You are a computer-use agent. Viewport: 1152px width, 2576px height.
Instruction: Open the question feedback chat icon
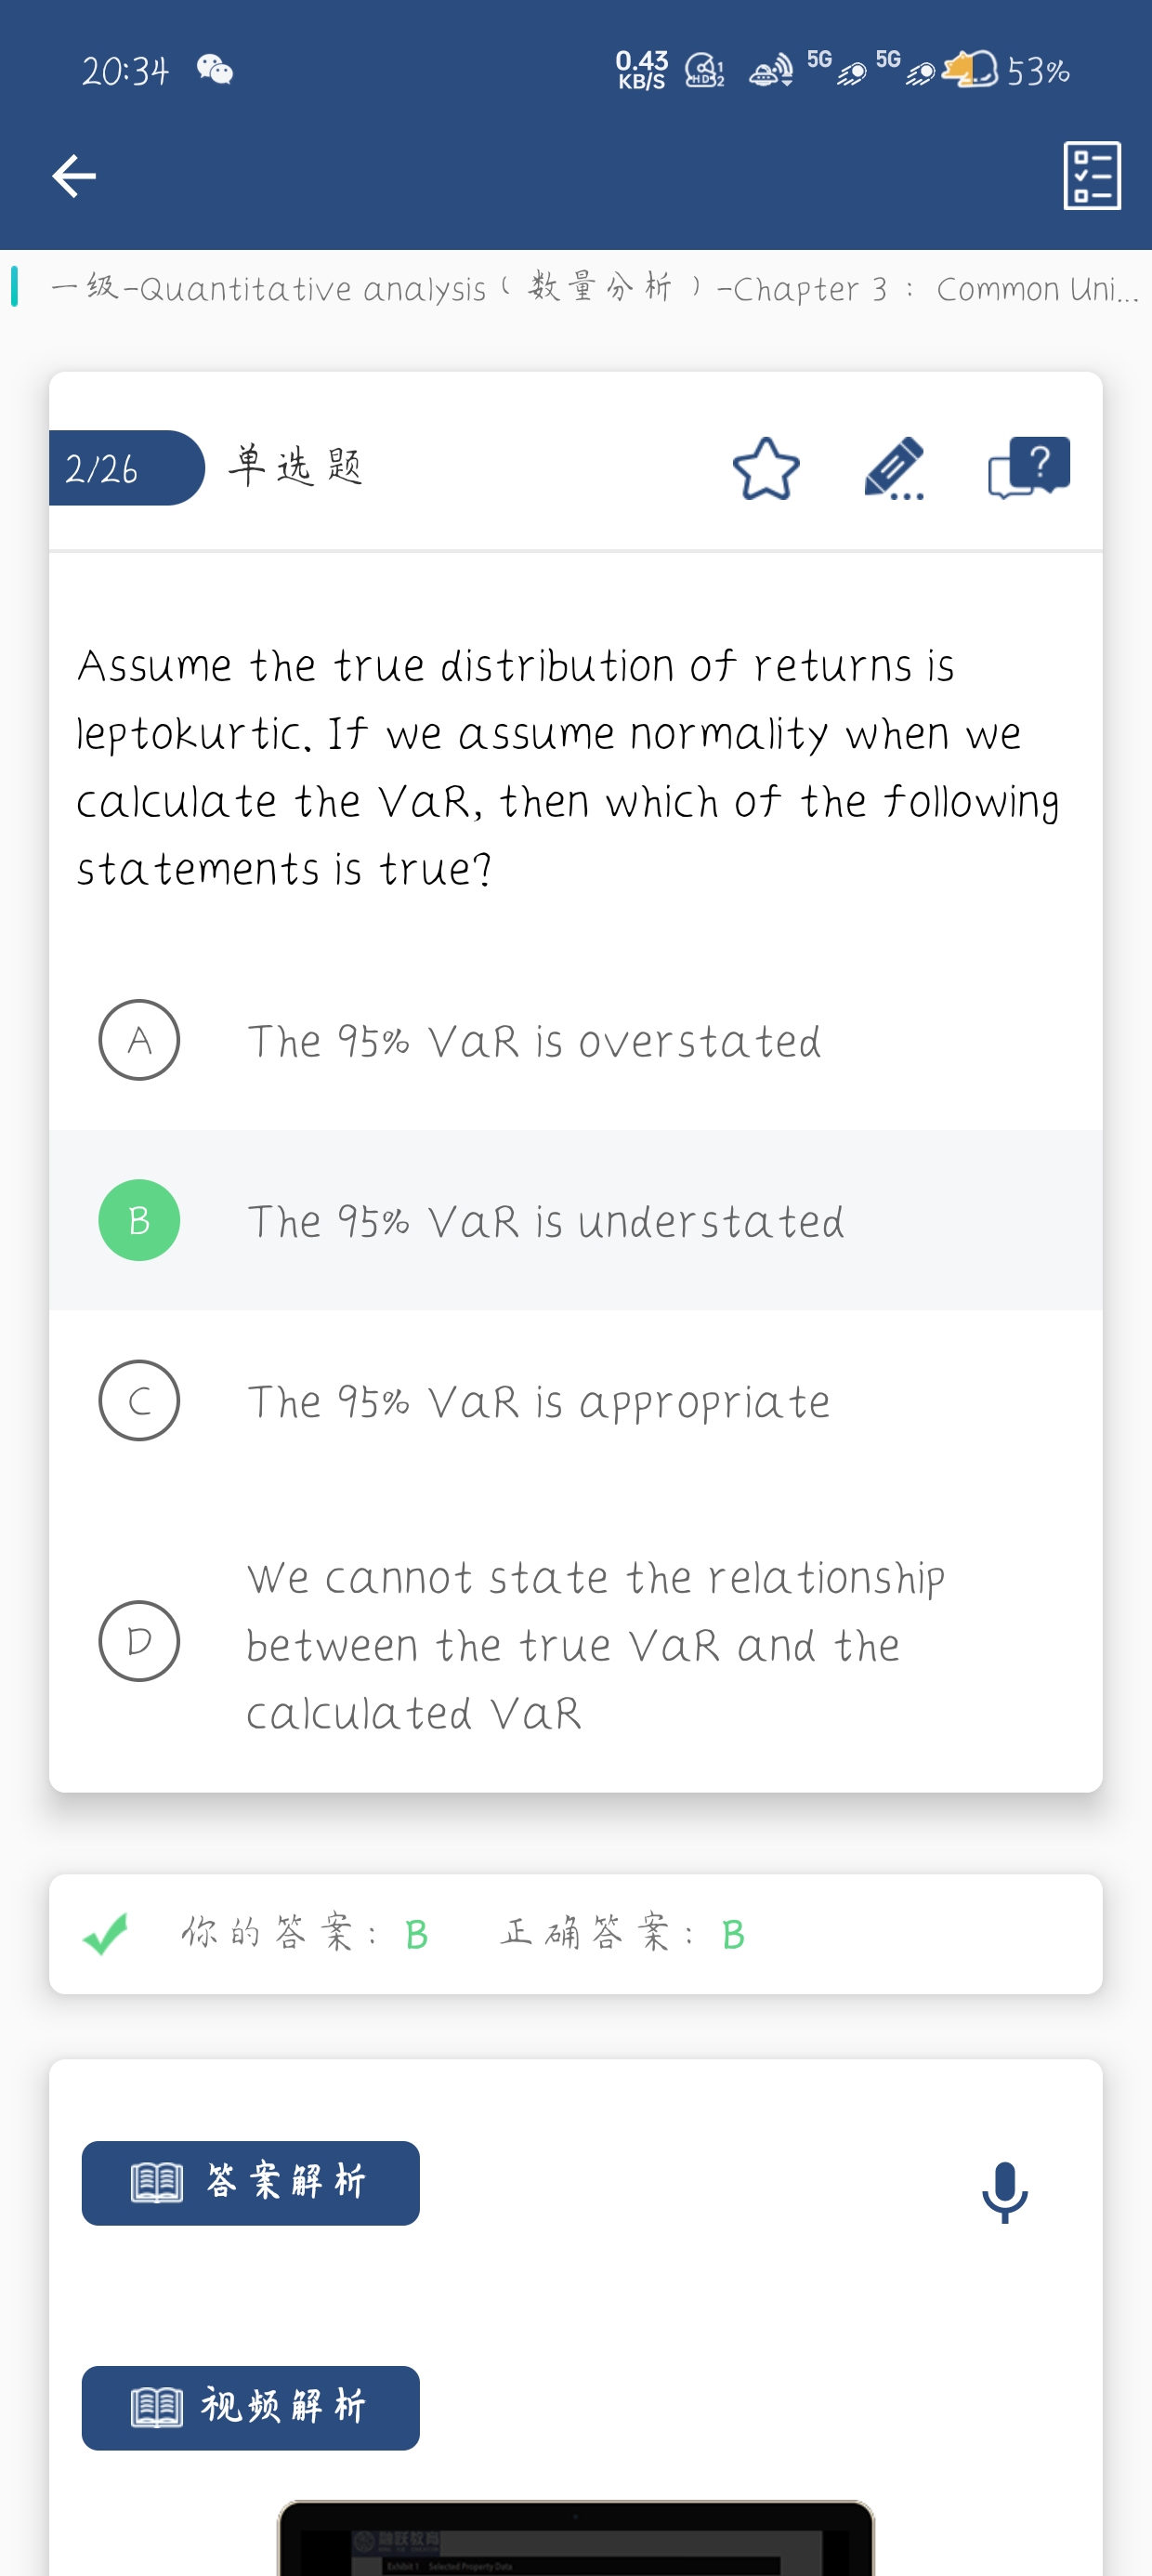click(x=1029, y=467)
